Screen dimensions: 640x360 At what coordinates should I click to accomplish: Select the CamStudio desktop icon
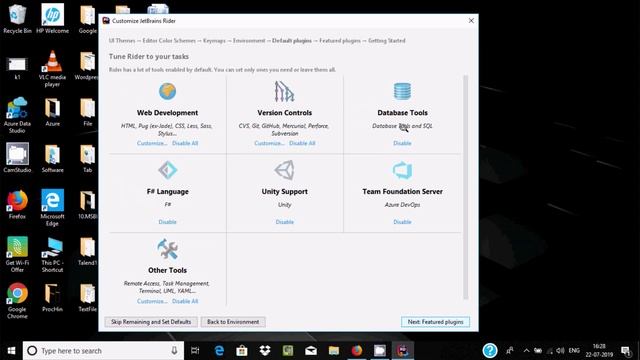click(17, 158)
